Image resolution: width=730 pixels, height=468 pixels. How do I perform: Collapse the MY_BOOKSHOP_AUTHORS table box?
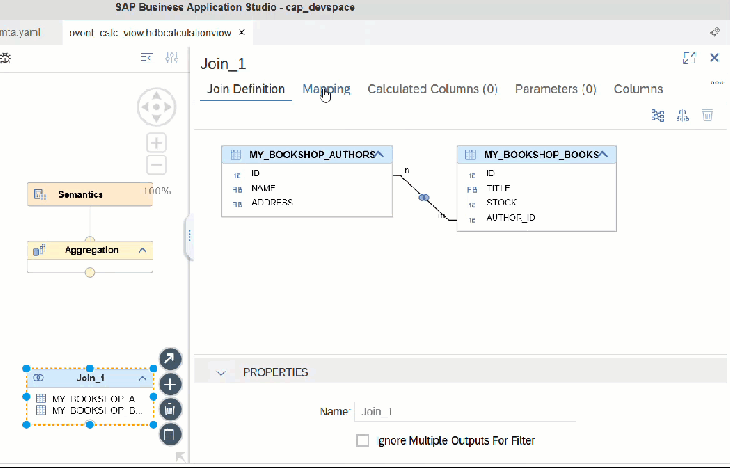380,154
